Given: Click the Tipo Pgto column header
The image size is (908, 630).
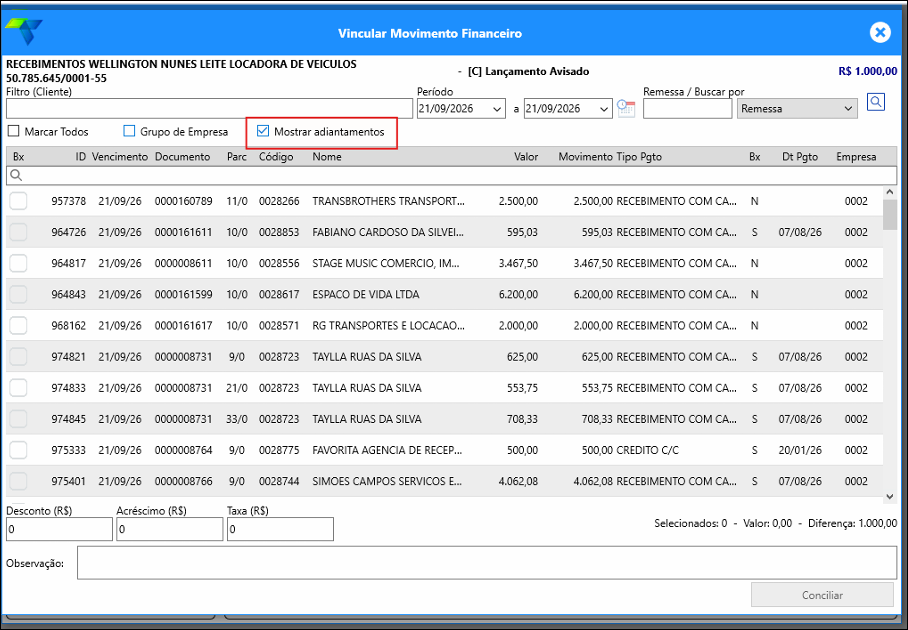Looking at the screenshot, I should (x=639, y=157).
